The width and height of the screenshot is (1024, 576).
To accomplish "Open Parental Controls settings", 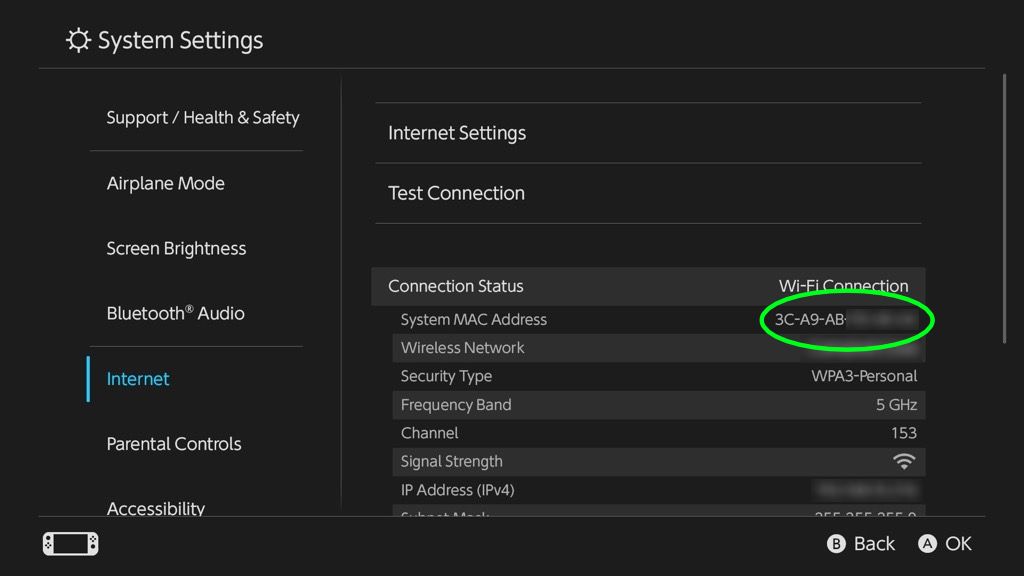I will 174,444.
